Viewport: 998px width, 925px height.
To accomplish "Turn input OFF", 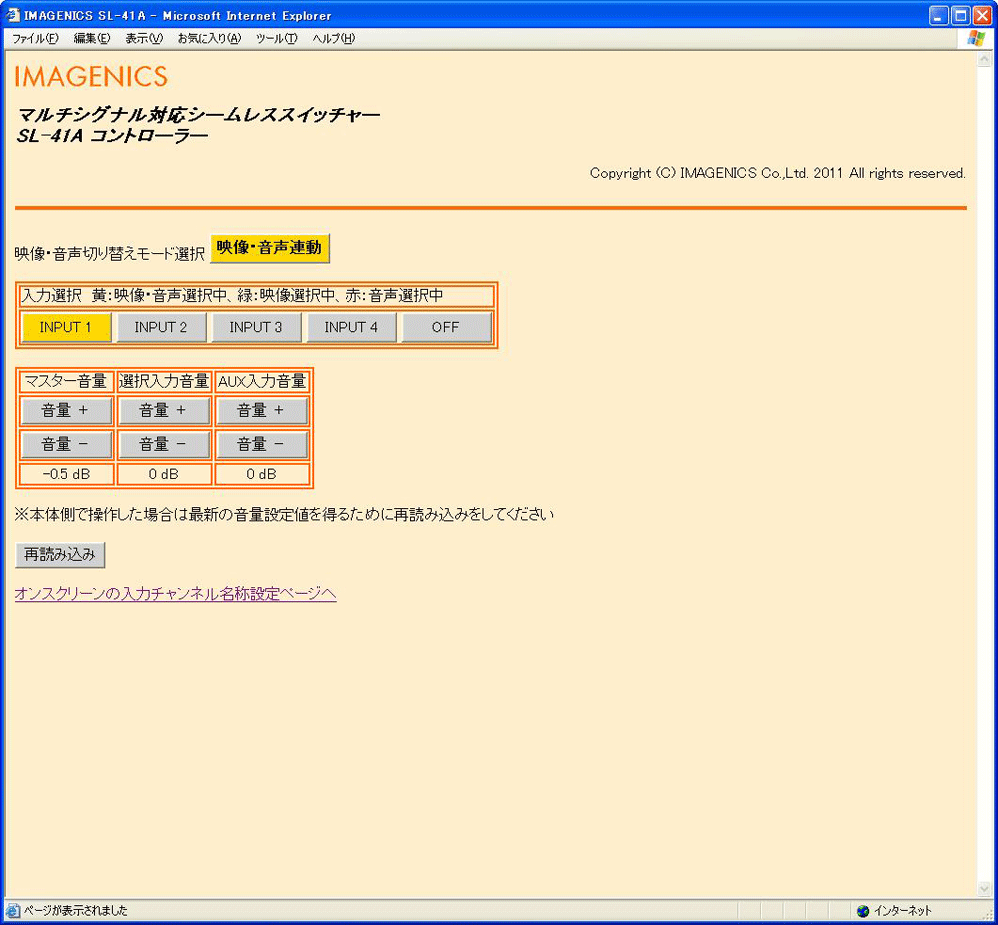I will [446, 327].
